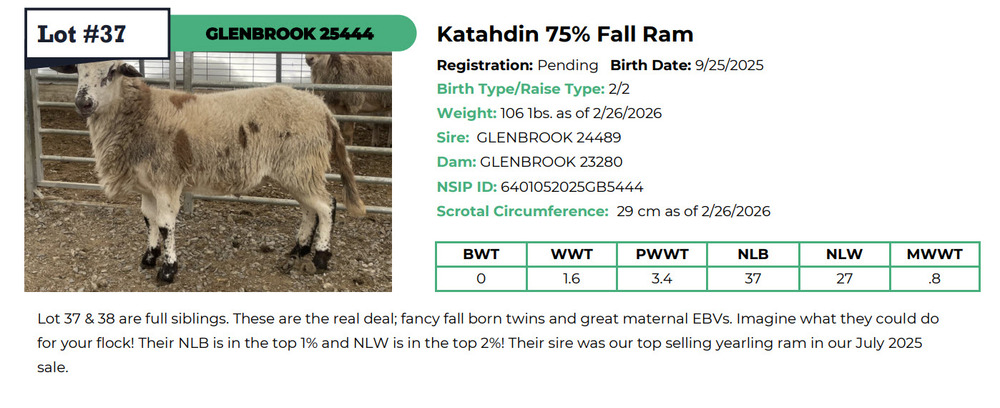Click the NLW value 27 cell
The width and height of the screenshot is (1000, 408).
tap(844, 278)
